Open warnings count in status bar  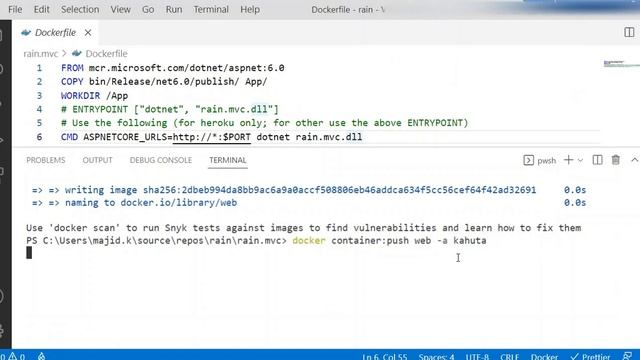16,356
